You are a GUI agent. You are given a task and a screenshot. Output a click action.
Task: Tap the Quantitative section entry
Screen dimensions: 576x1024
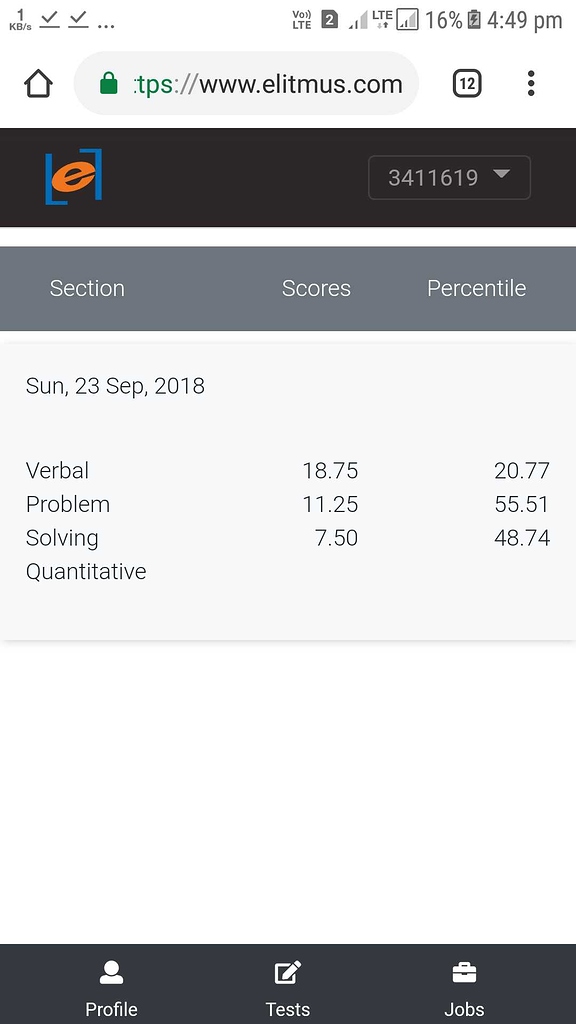point(86,571)
